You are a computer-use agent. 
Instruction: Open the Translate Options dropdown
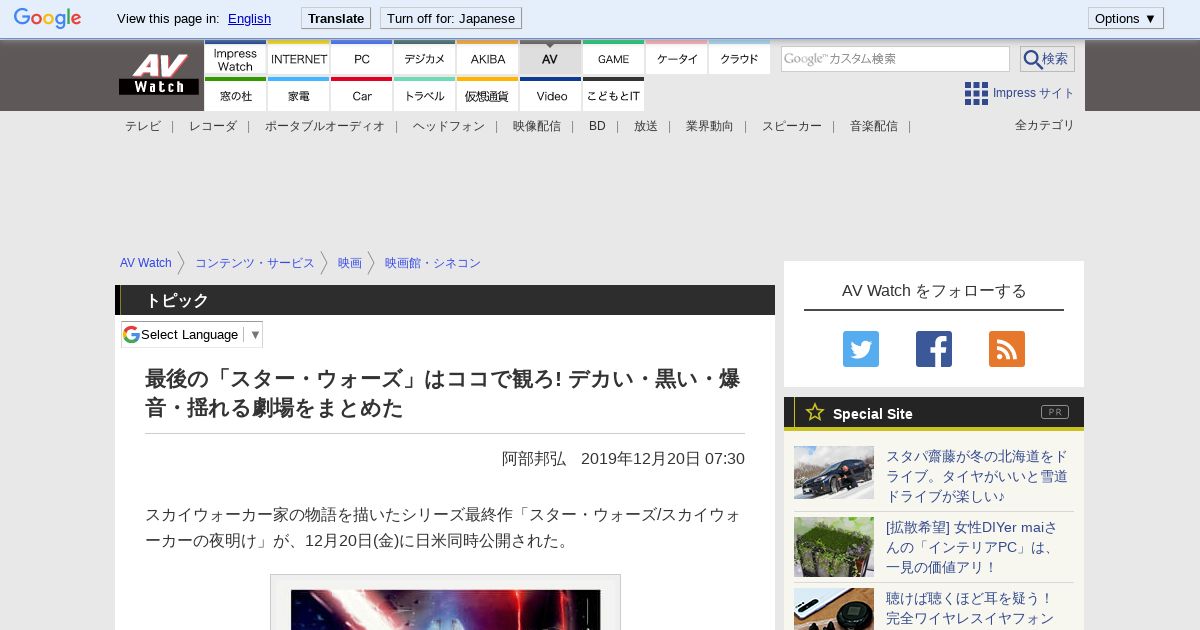[1125, 18]
